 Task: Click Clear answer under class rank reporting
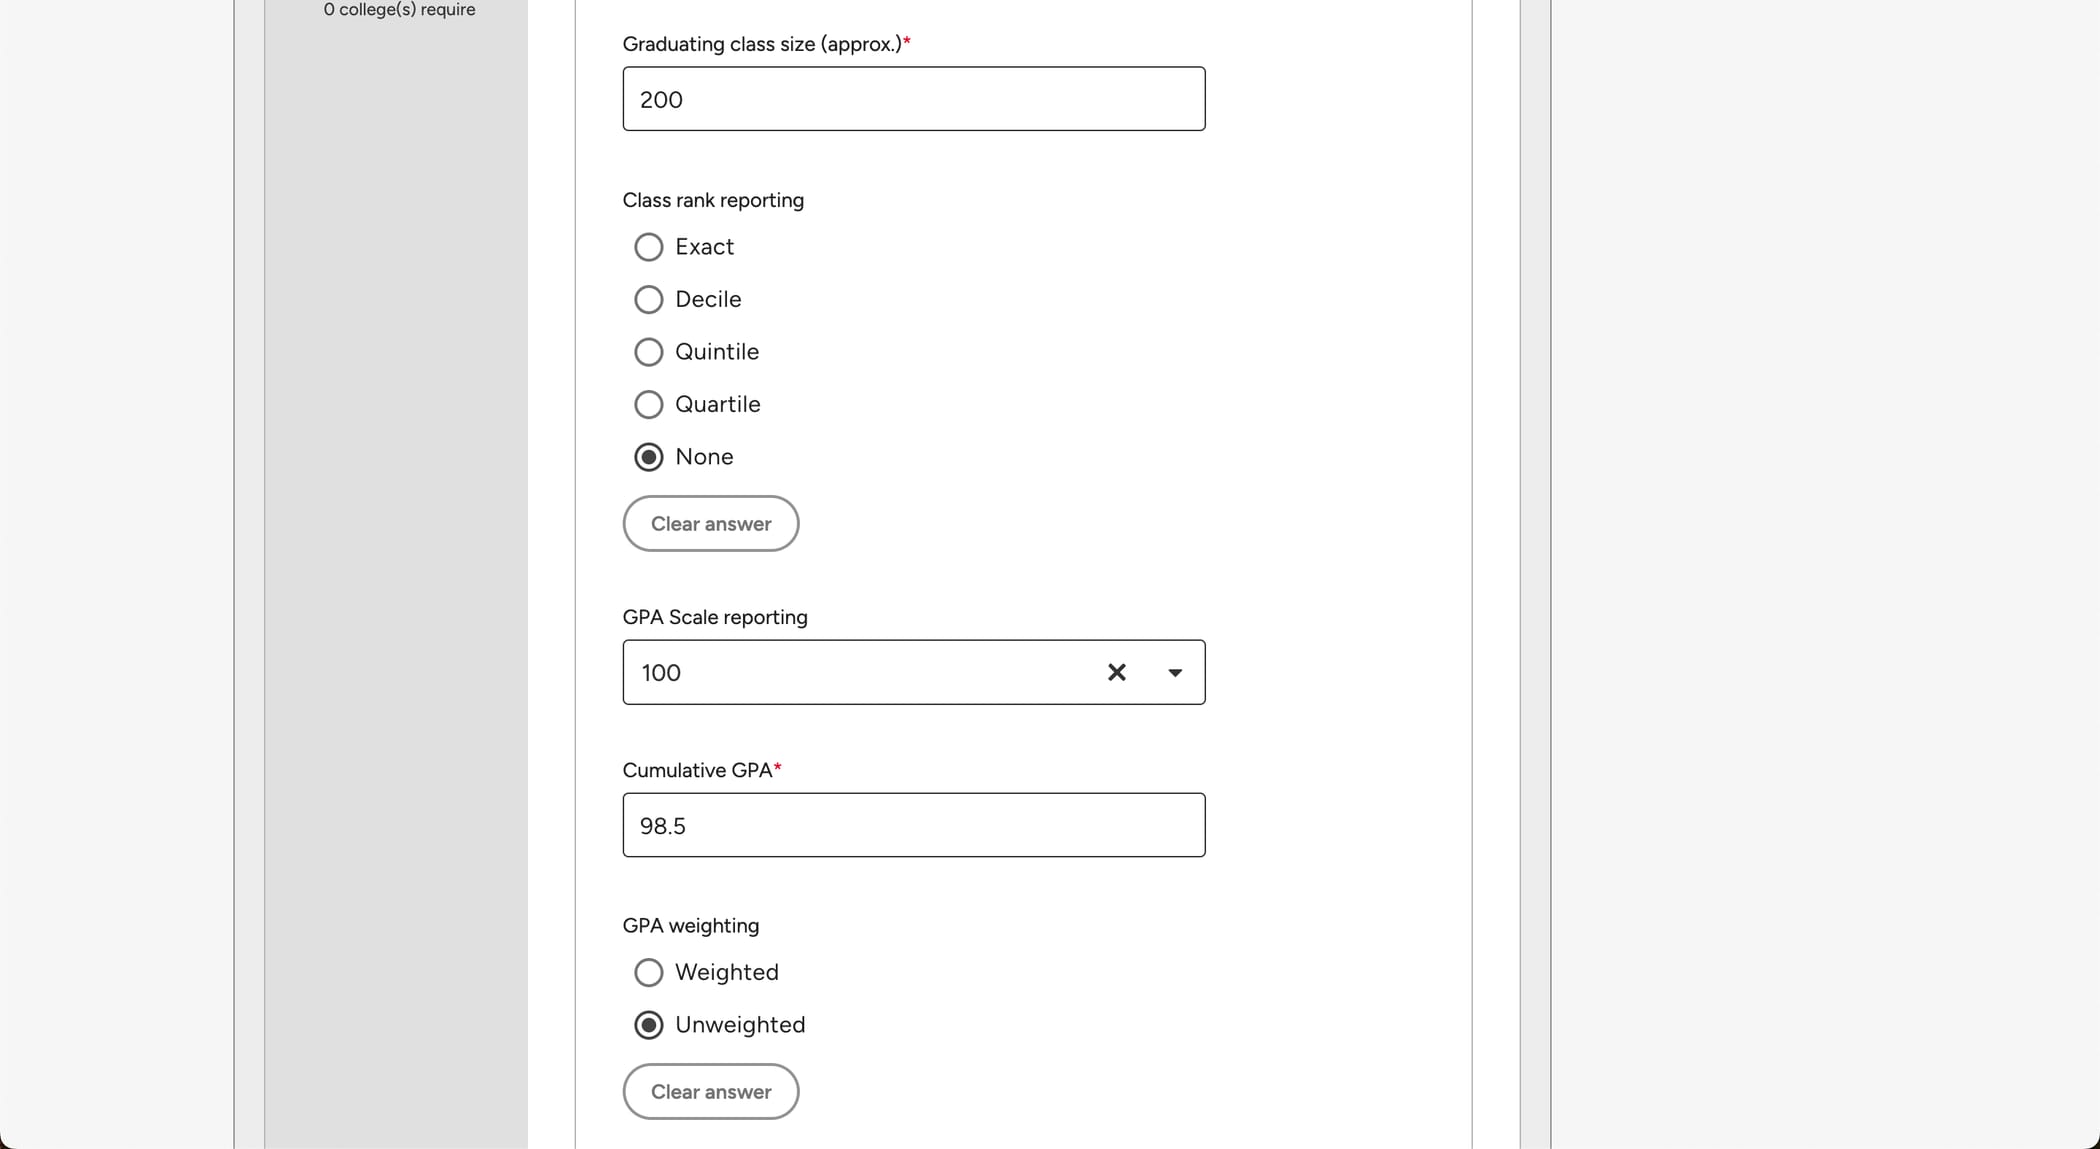click(x=710, y=523)
